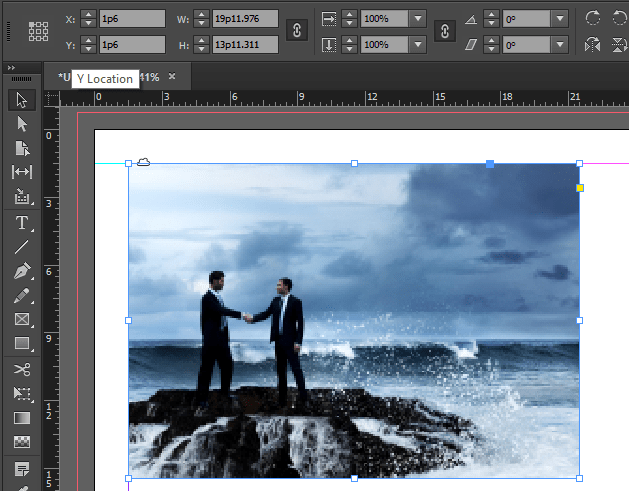Toggle constrain proportions for width and height
Viewport: 629px width, 491px height.
[x=297, y=30]
